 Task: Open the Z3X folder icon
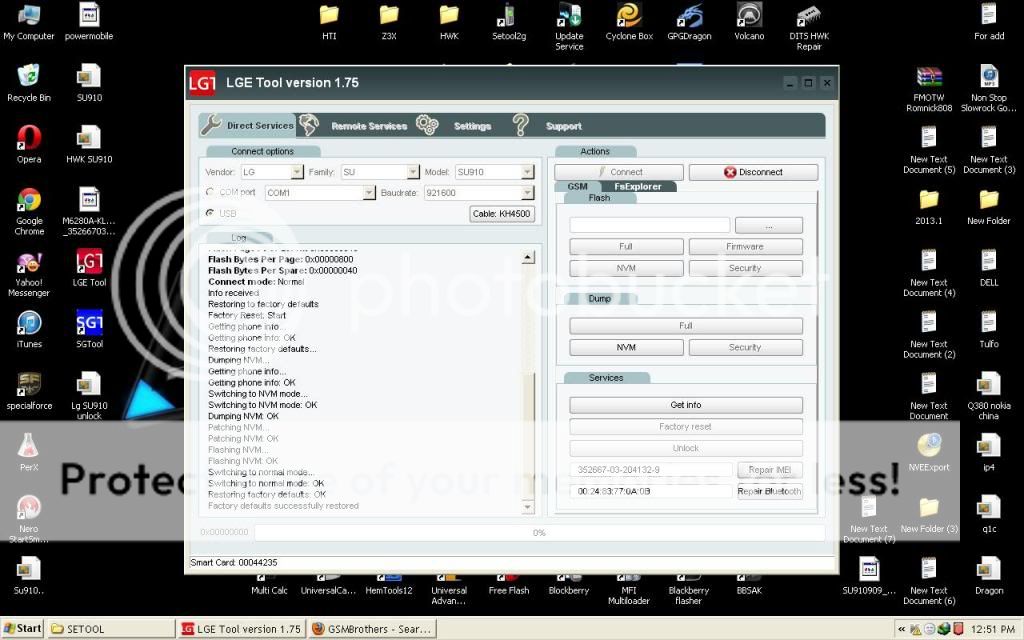pos(389,22)
